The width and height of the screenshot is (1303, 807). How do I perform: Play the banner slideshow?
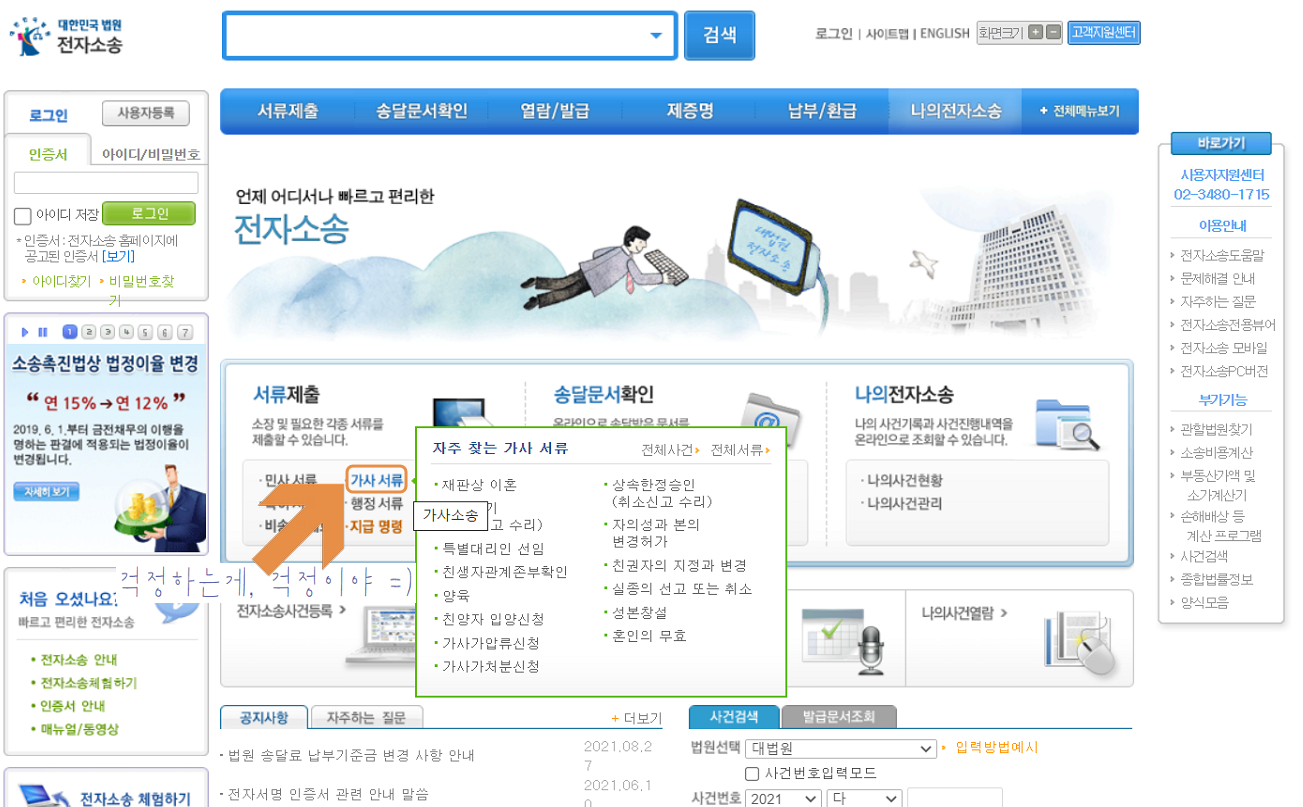click(26, 332)
